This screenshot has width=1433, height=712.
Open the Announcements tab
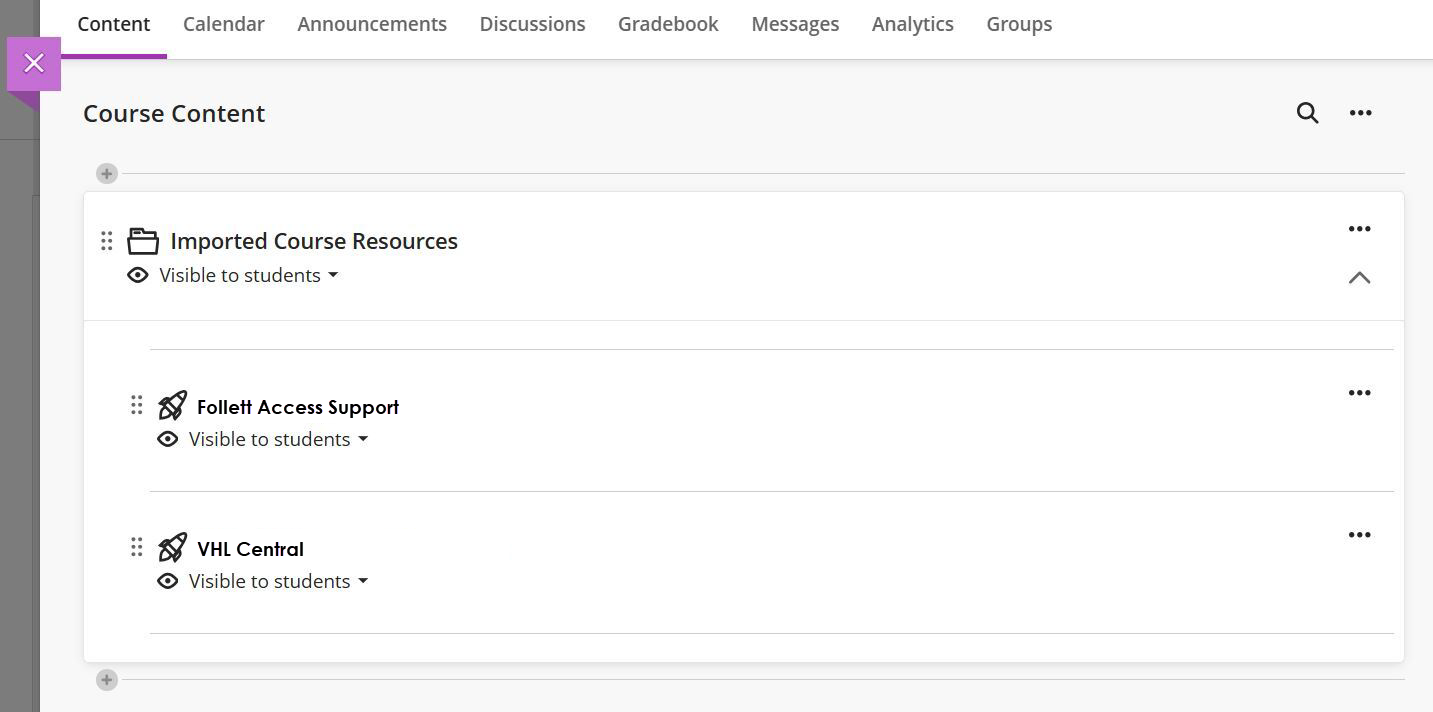click(x=372, y=24)
